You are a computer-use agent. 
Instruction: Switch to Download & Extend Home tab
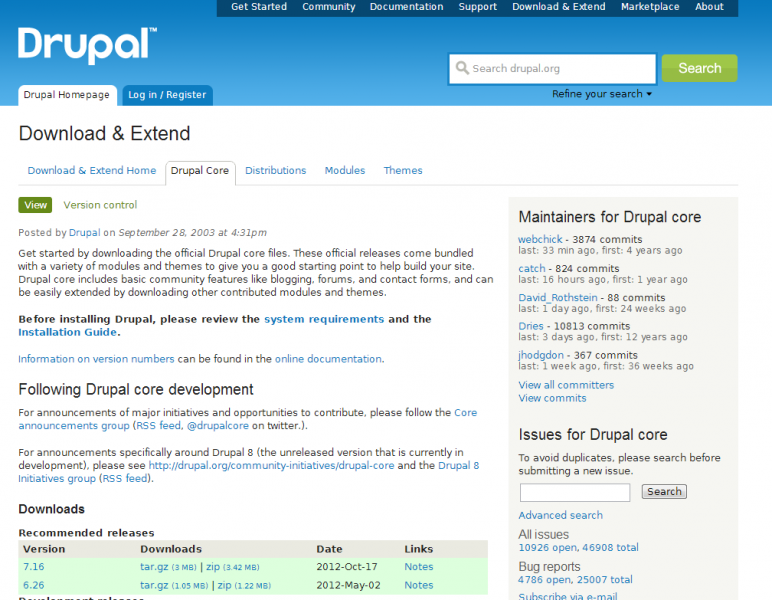tap(92, 170)
